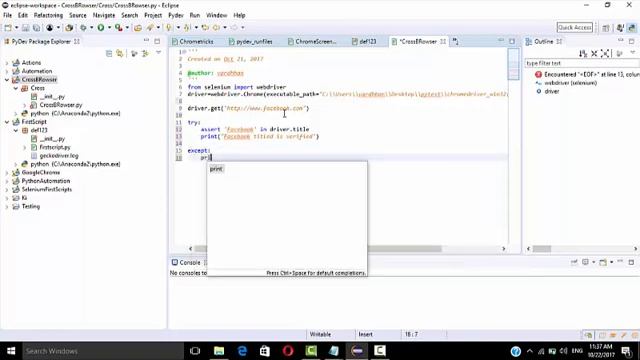This screenshot has height=360, width=640.
Task: Click the Save toolbar icon
Action: [25, 27]
